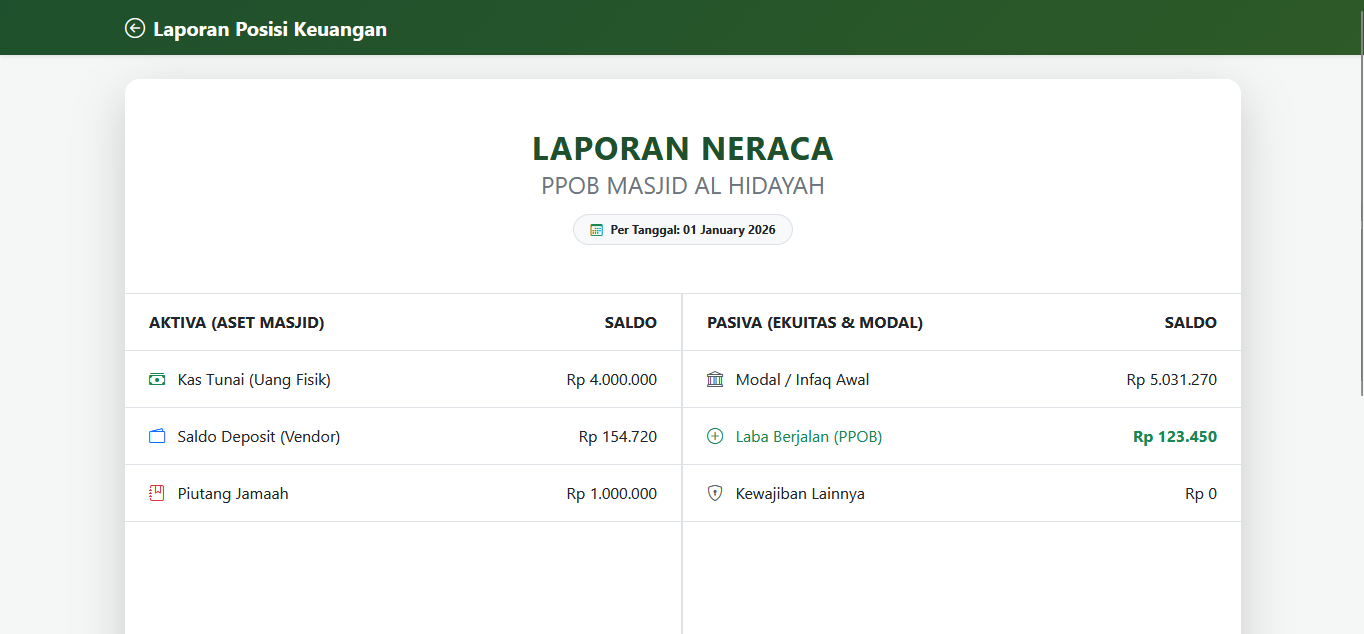Click the red ledger icon beside Piutang Jamaah
The height and width of the screenshot is (634, 1364).
(157, 493)
